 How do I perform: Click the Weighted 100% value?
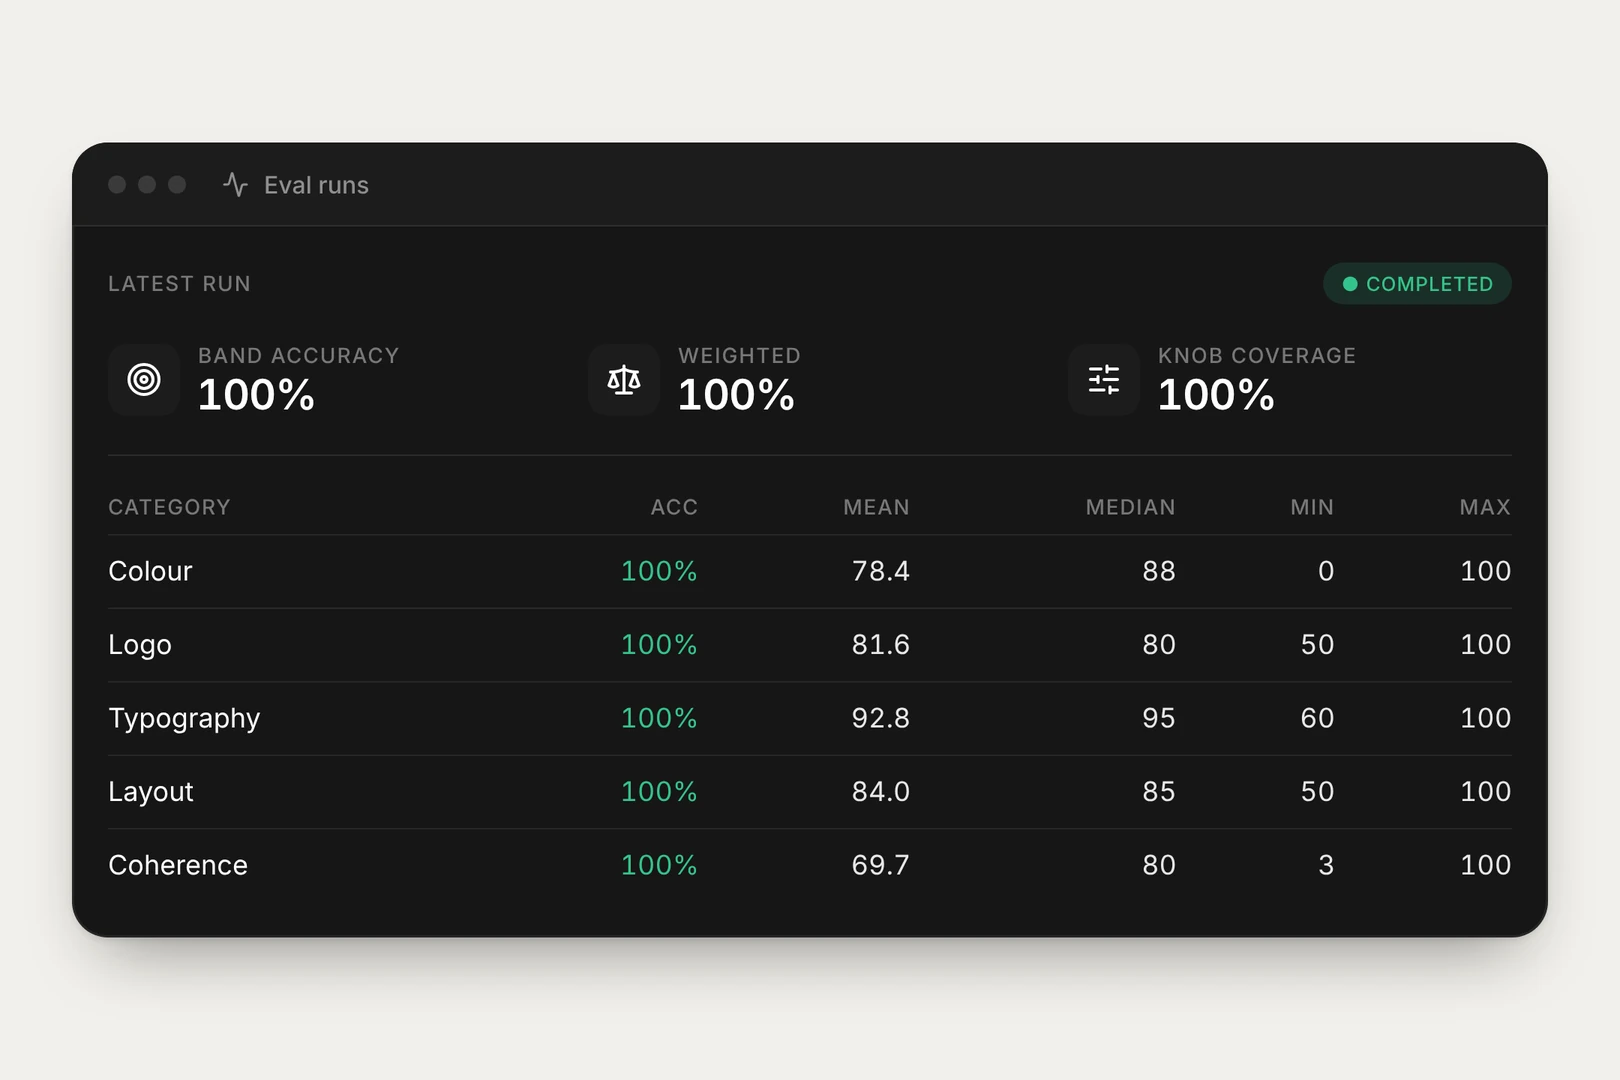[x=736, y=395]
